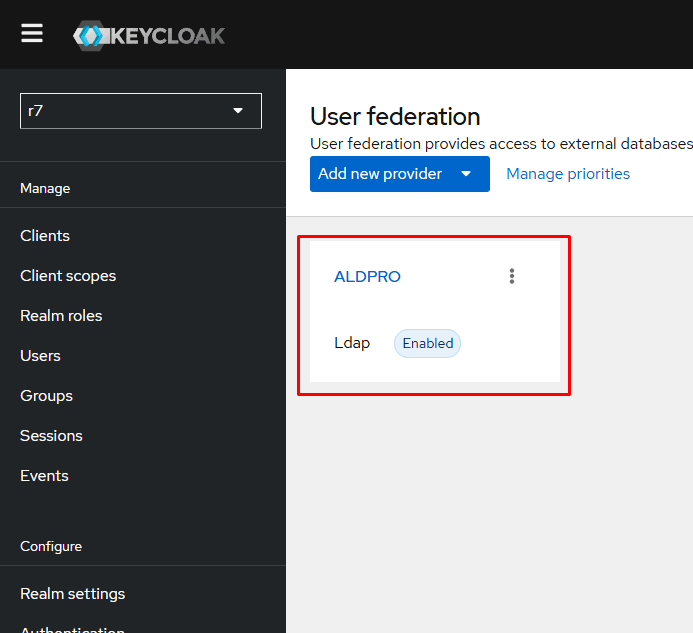Click the User federation heading

tap(395, 116)
